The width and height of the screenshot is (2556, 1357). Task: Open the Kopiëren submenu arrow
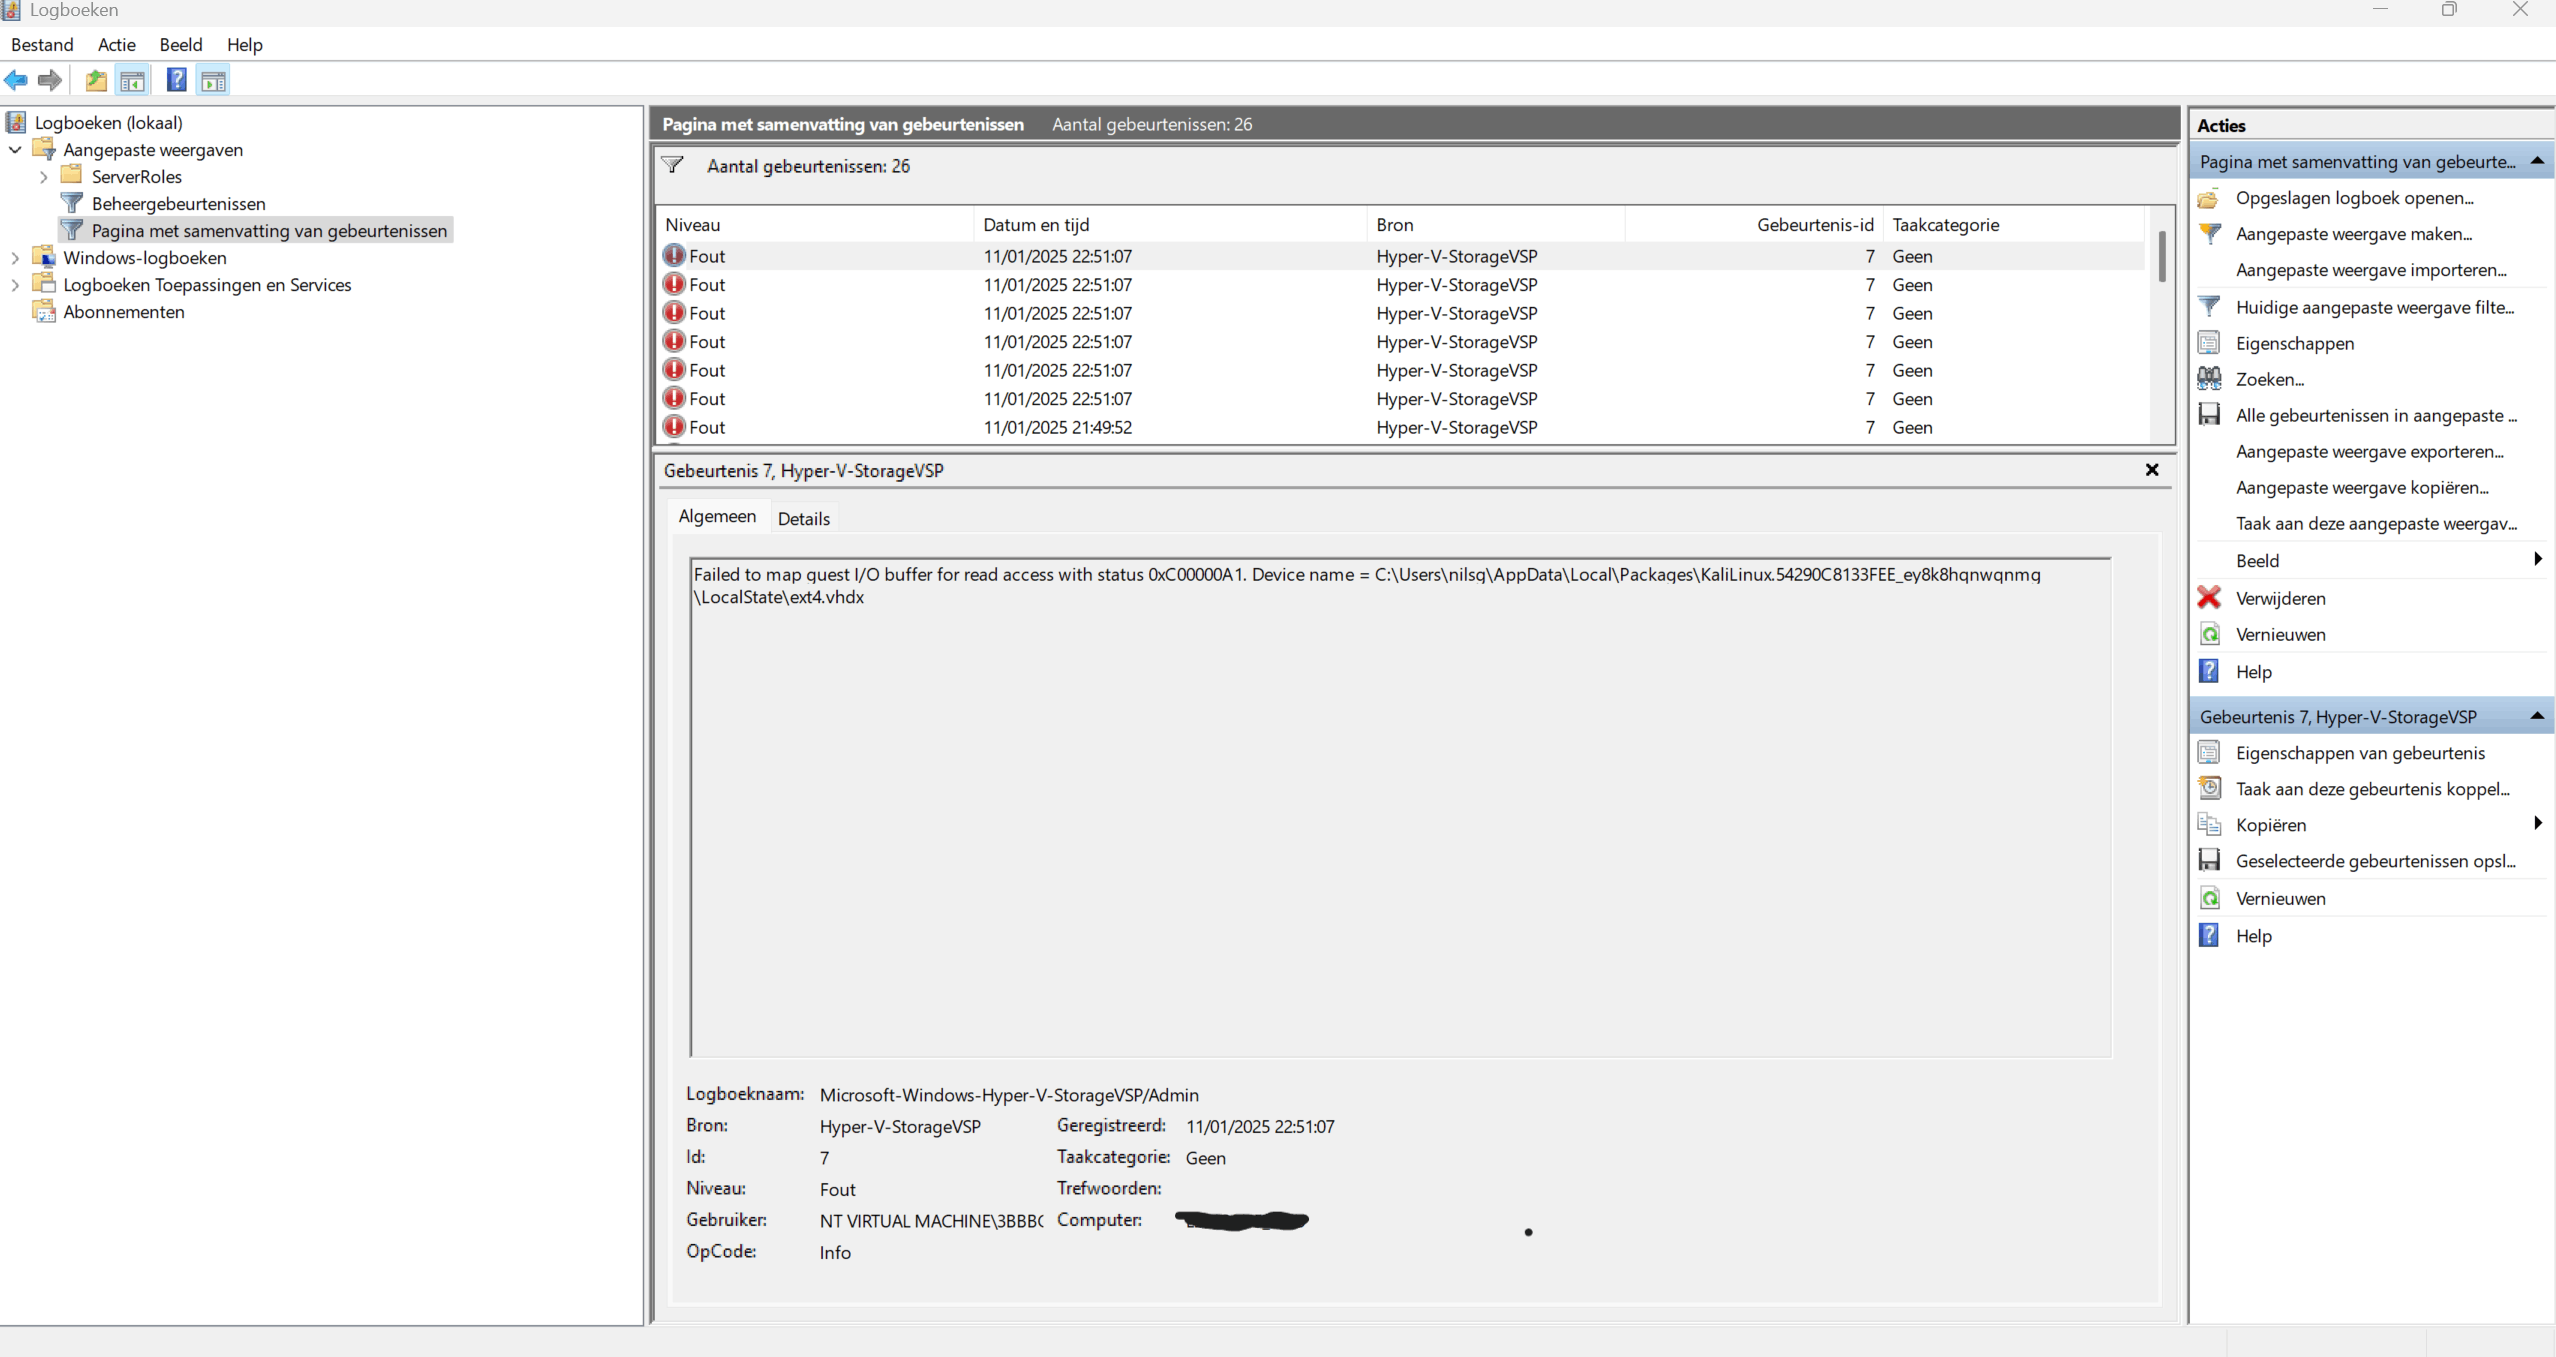2538,824
